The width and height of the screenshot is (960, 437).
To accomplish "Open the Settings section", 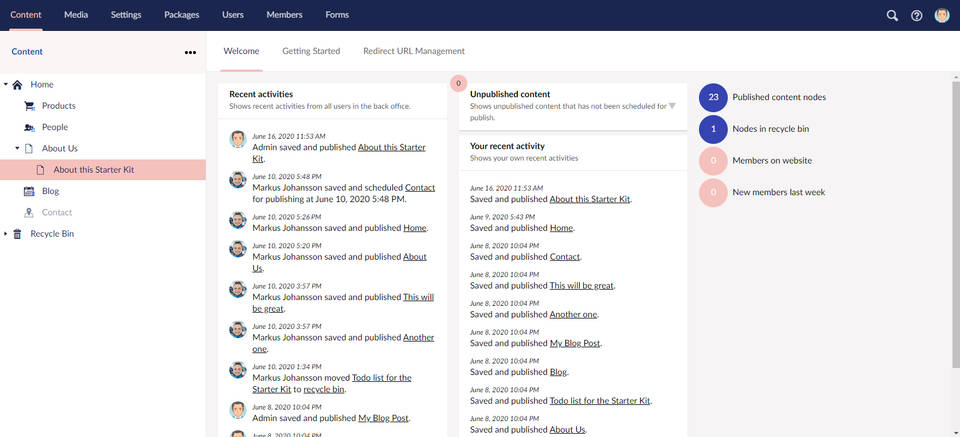I will tap(126, 15).
